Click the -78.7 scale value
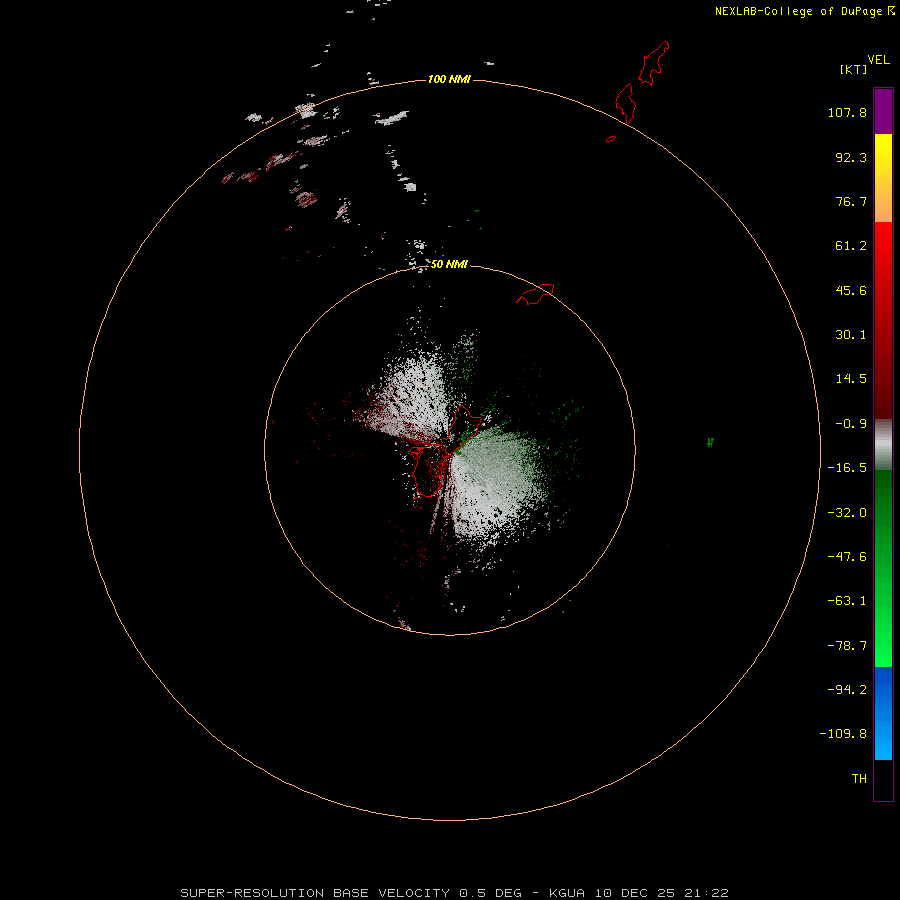 [847, 646]
